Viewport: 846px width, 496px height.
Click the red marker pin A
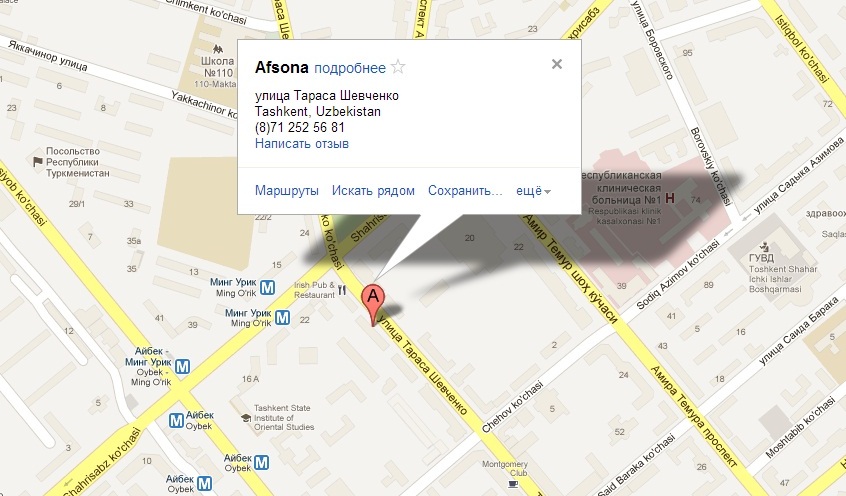point(373,304)
